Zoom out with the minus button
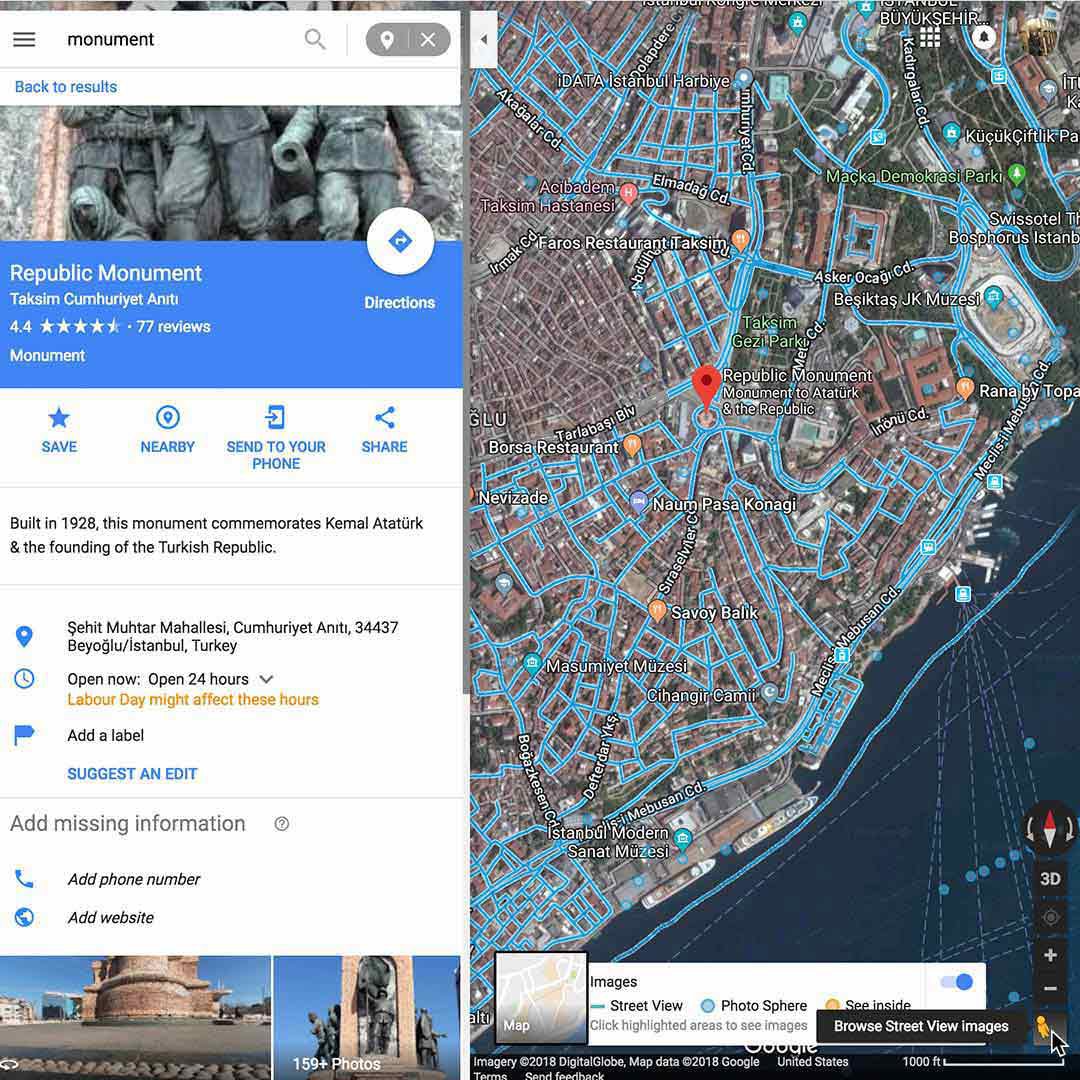Viewport: 1080px width, 1080px height. click(1050, 988)
